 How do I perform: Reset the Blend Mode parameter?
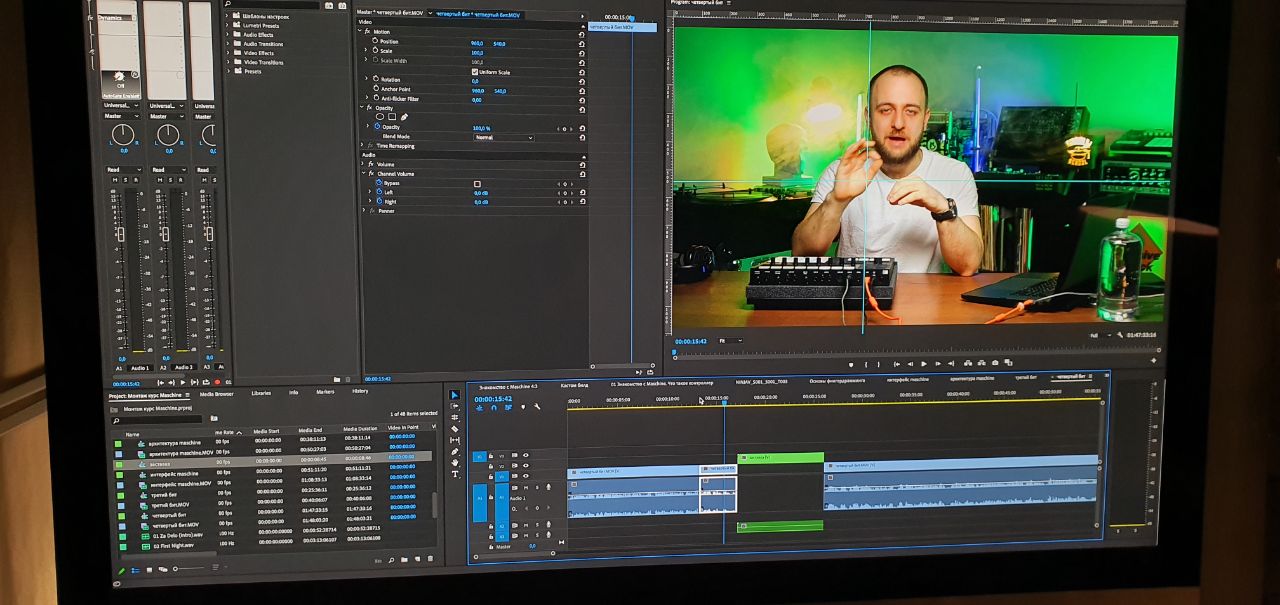tap(582, 138)
